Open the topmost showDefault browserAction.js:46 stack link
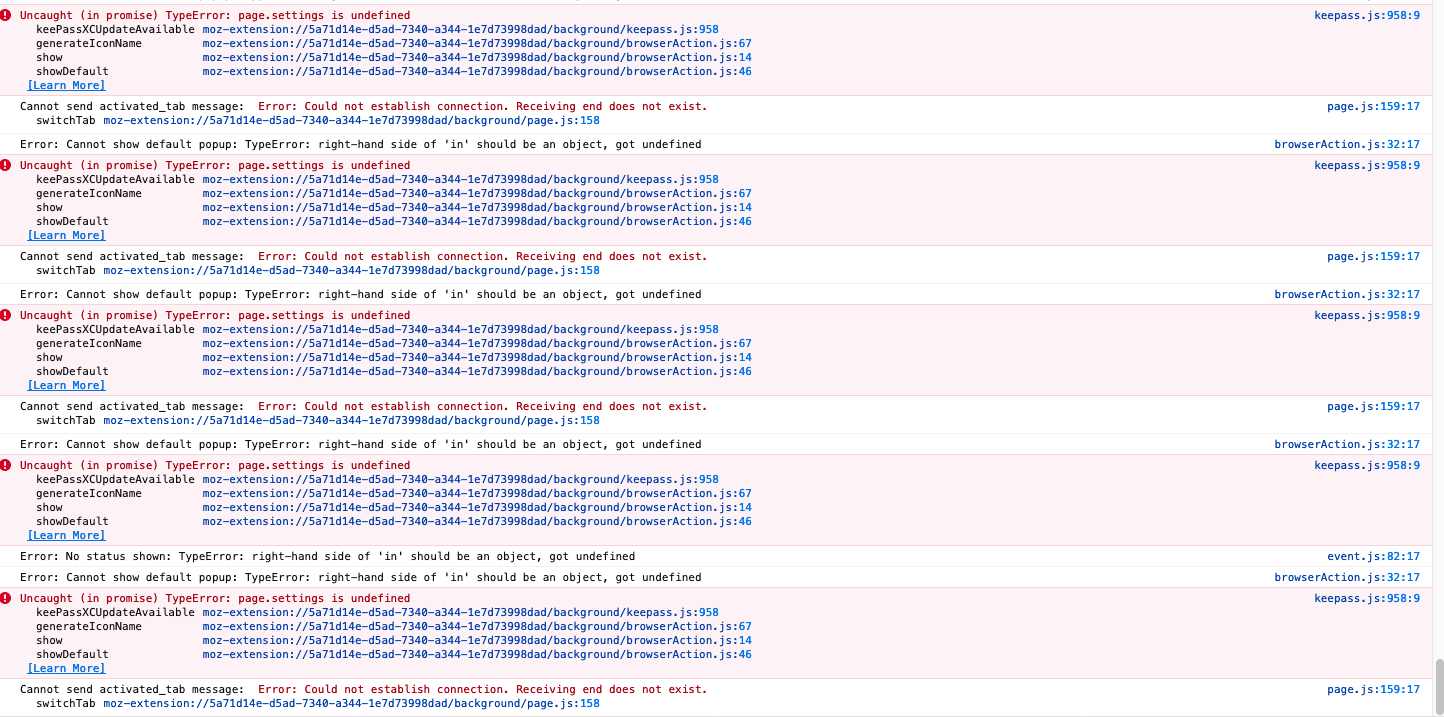This screenshot has height=717, width=1444. pyautogui.click(x=477, y=71)
